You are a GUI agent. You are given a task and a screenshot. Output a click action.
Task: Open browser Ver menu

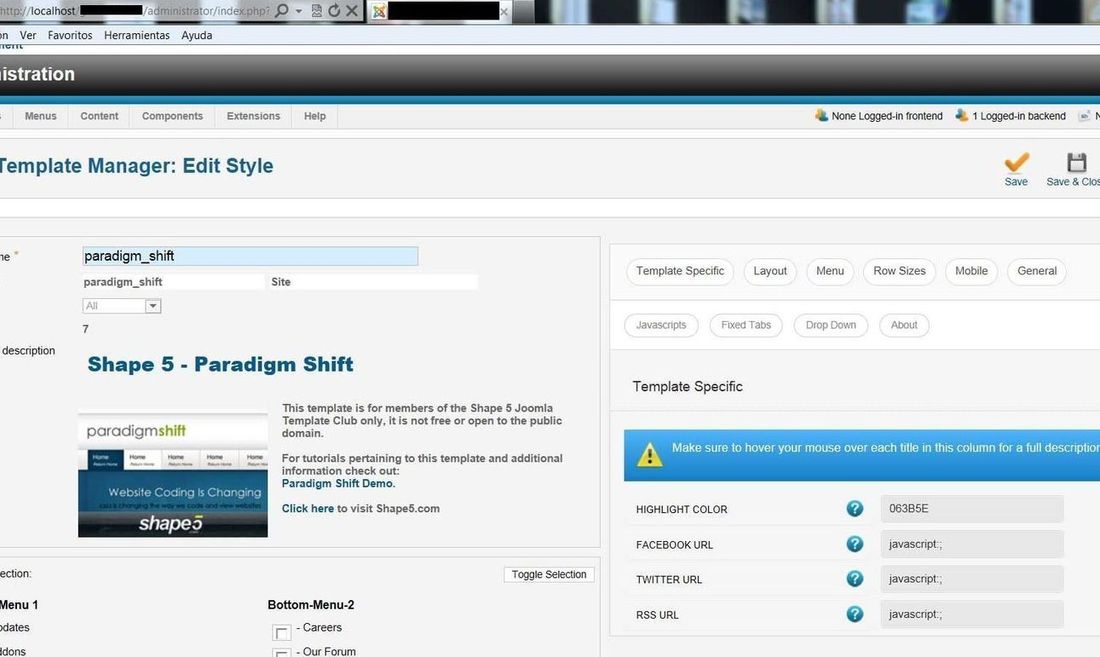28,35
